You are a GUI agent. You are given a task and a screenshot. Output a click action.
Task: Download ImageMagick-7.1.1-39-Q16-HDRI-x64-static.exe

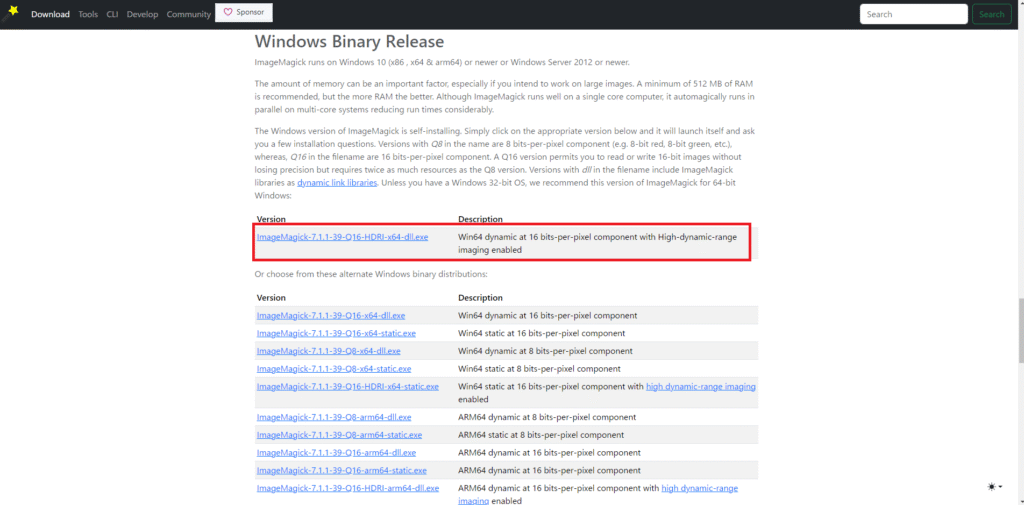pyautogui.click(x=347, y=386)
